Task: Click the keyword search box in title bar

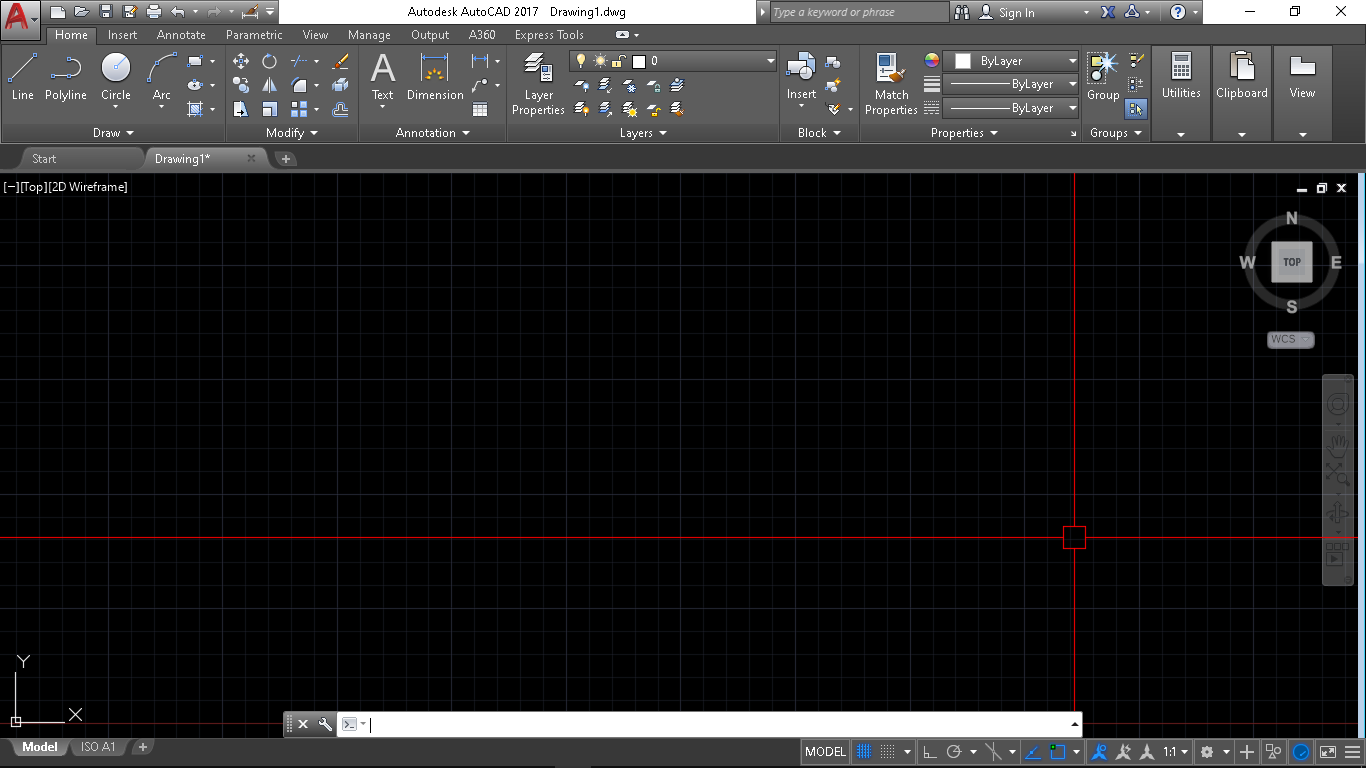Action: [860, 12]
